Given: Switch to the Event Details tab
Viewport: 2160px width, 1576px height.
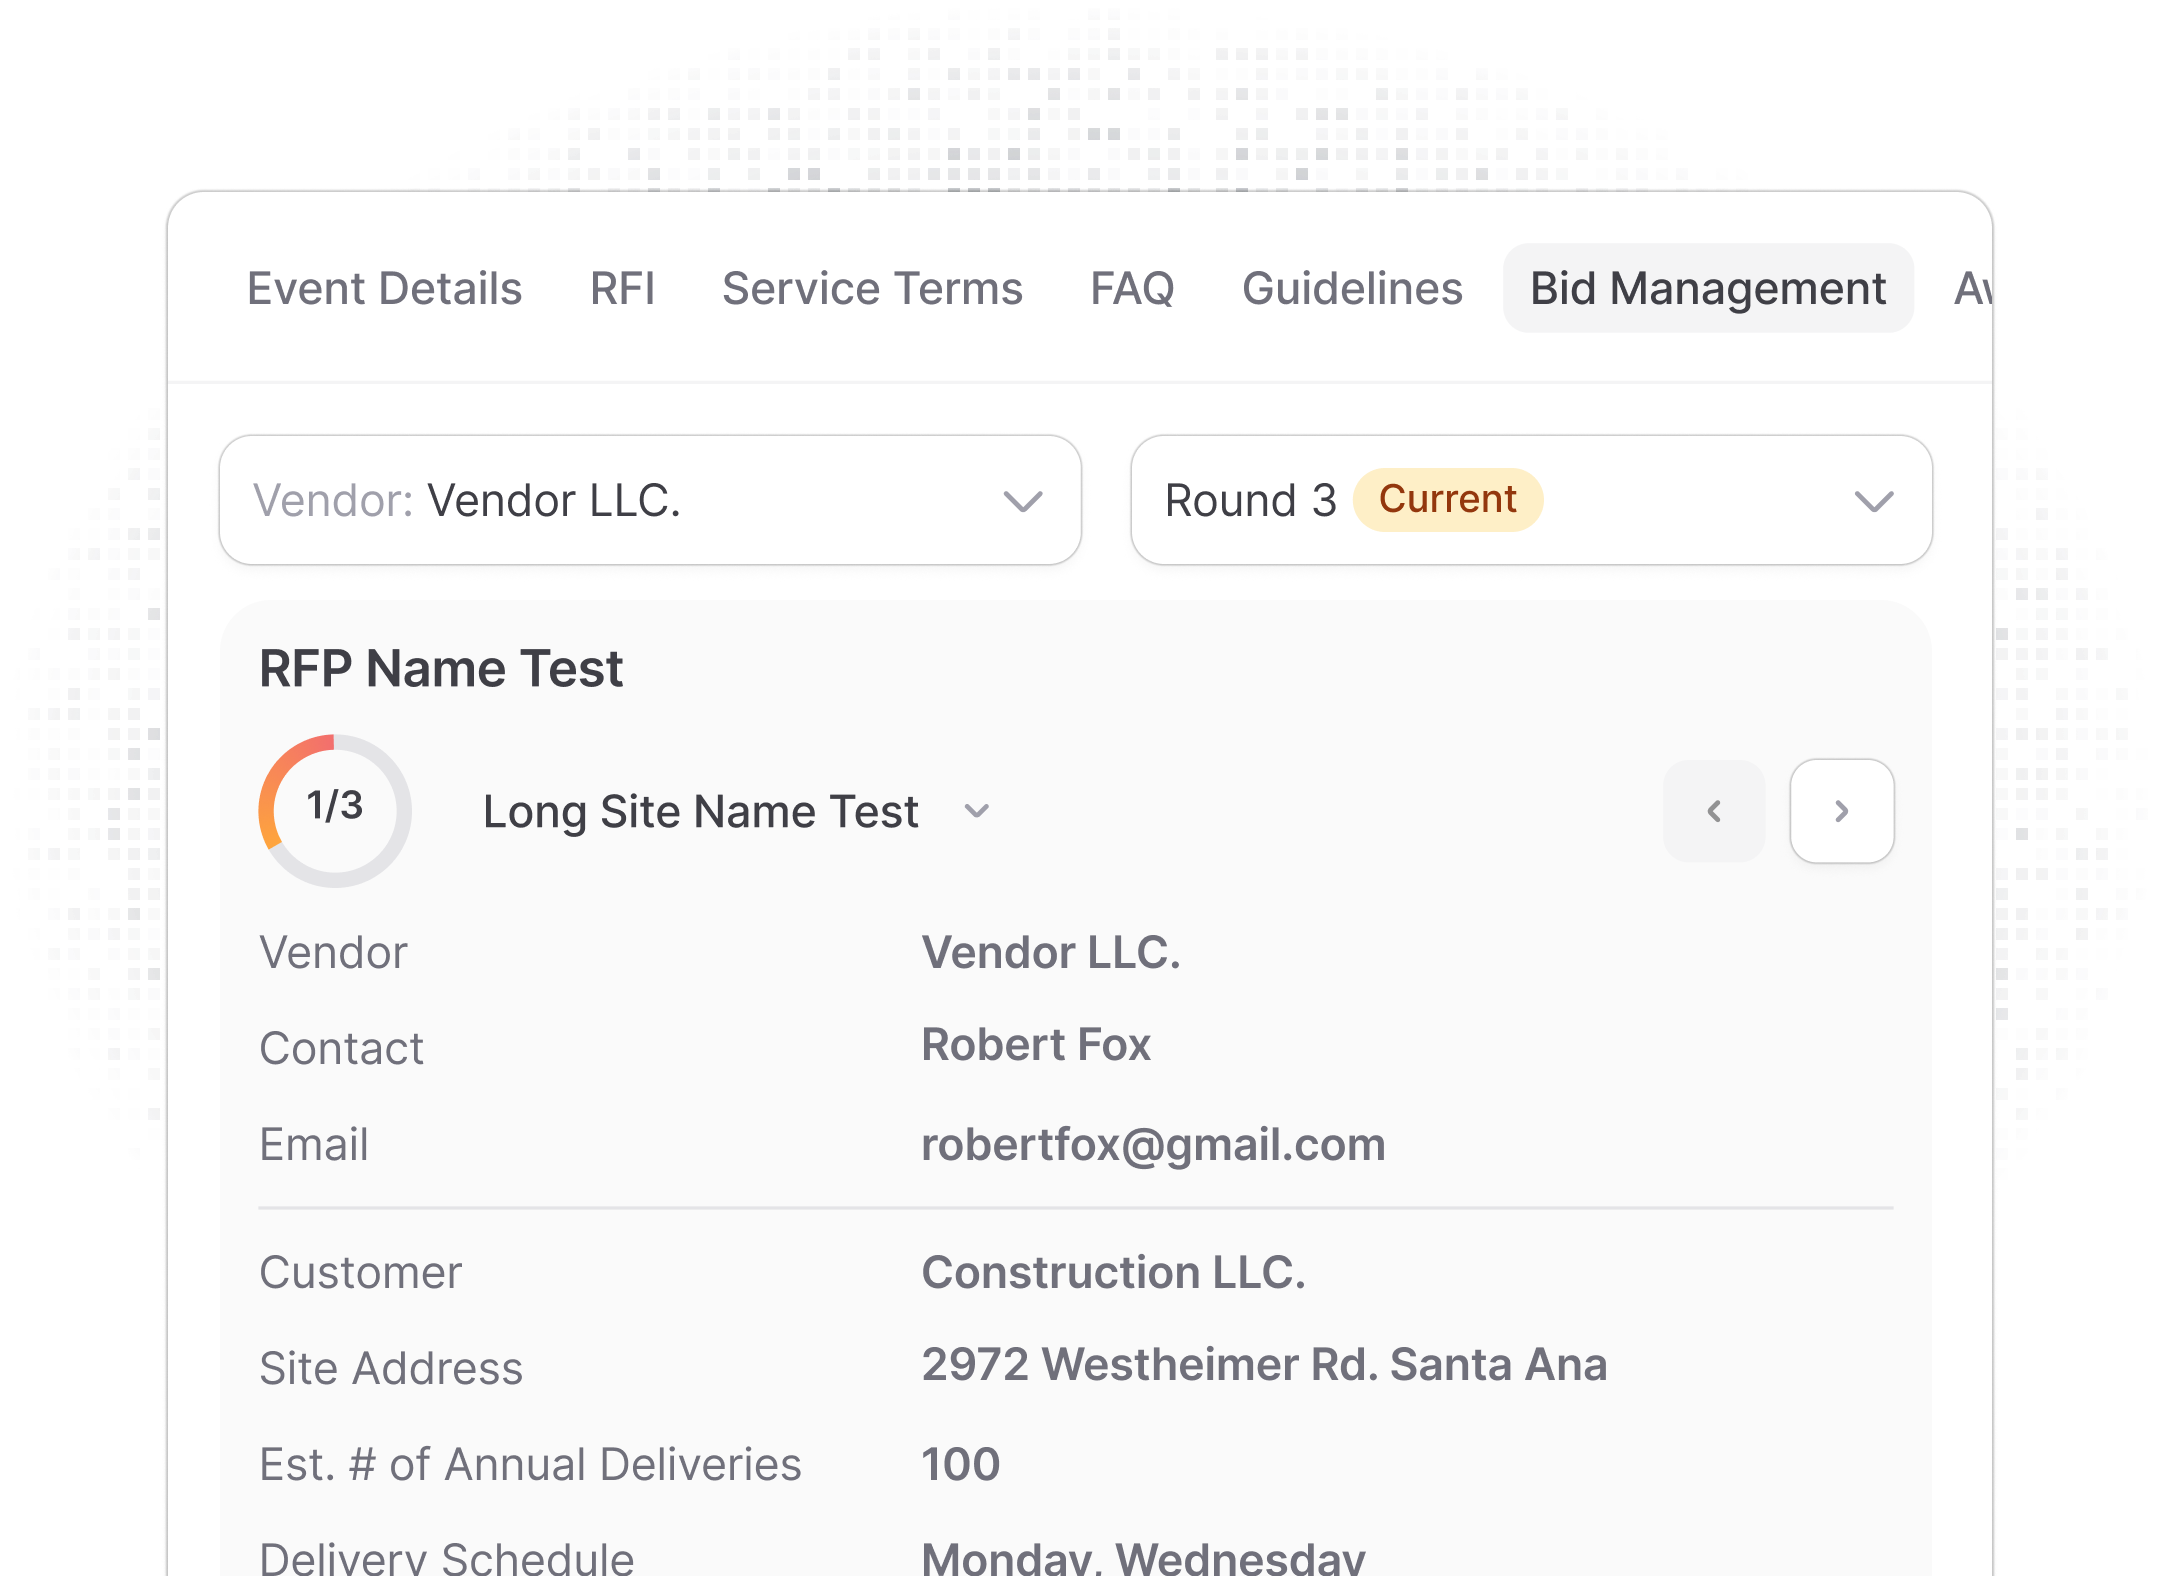Looking at the screenshot, I should point(384,289).
